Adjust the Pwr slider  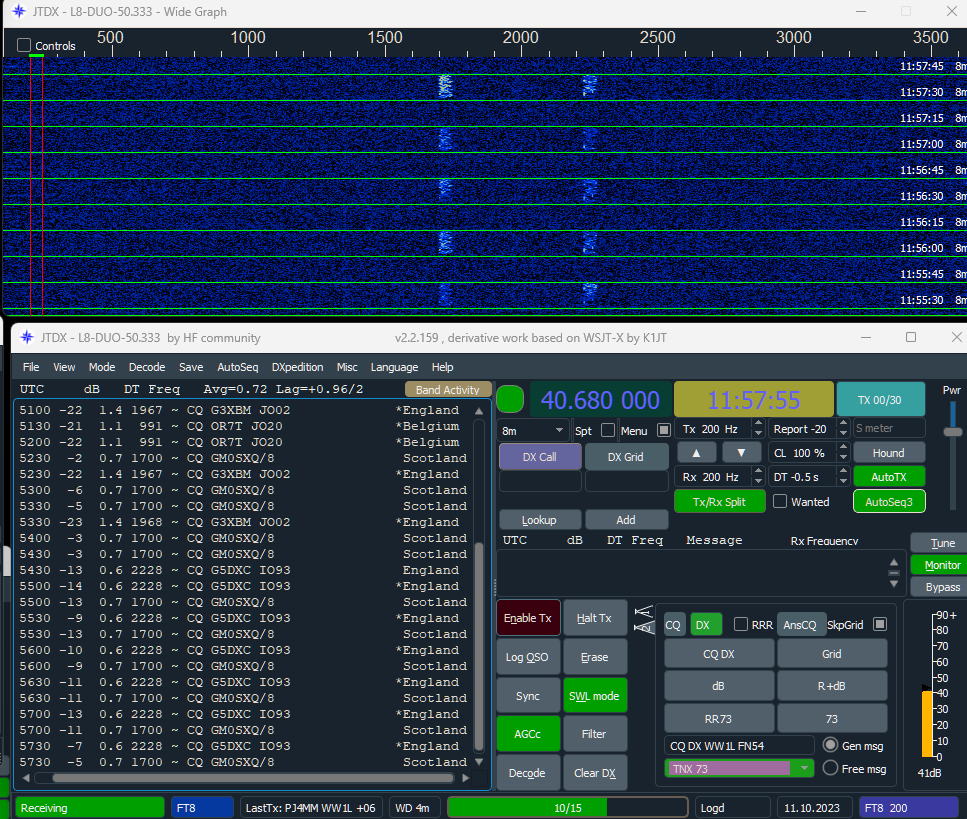click(953, 432)
